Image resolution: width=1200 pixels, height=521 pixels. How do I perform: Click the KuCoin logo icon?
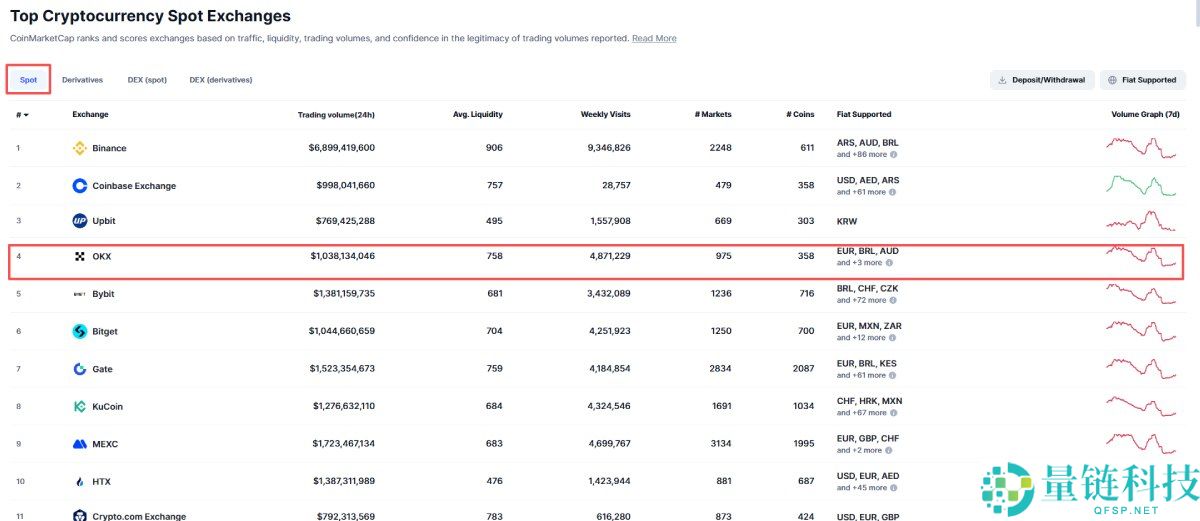click(x=80, y=406)
